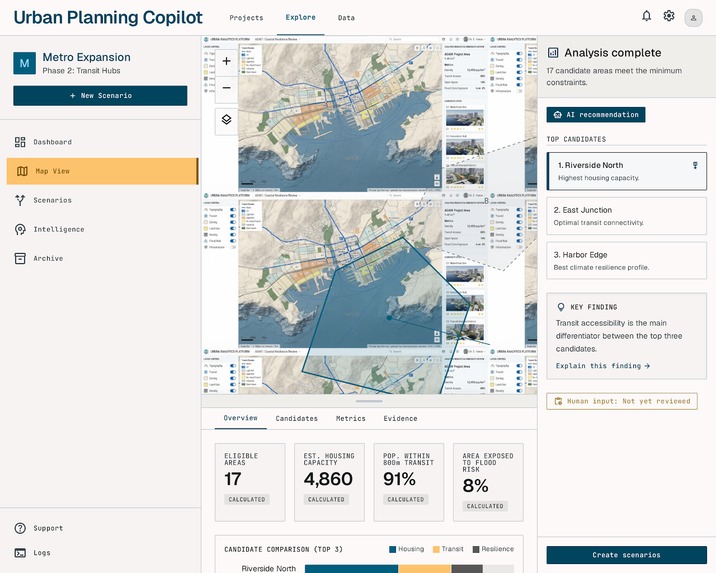Create a New Scenario

point(100,95)
